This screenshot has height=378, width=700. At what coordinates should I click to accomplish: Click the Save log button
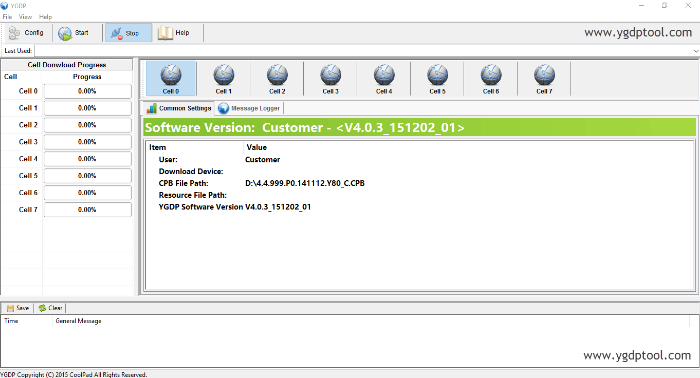tap(18, 308)
